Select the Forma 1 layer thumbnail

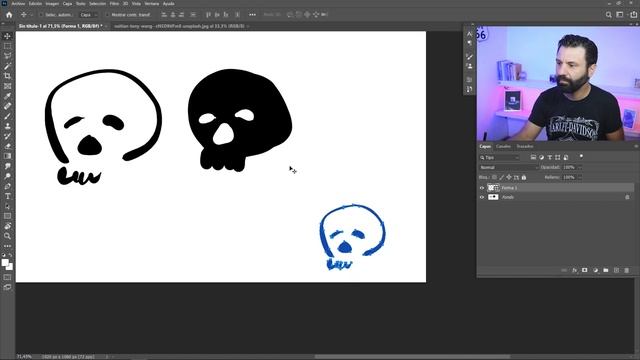493,188
